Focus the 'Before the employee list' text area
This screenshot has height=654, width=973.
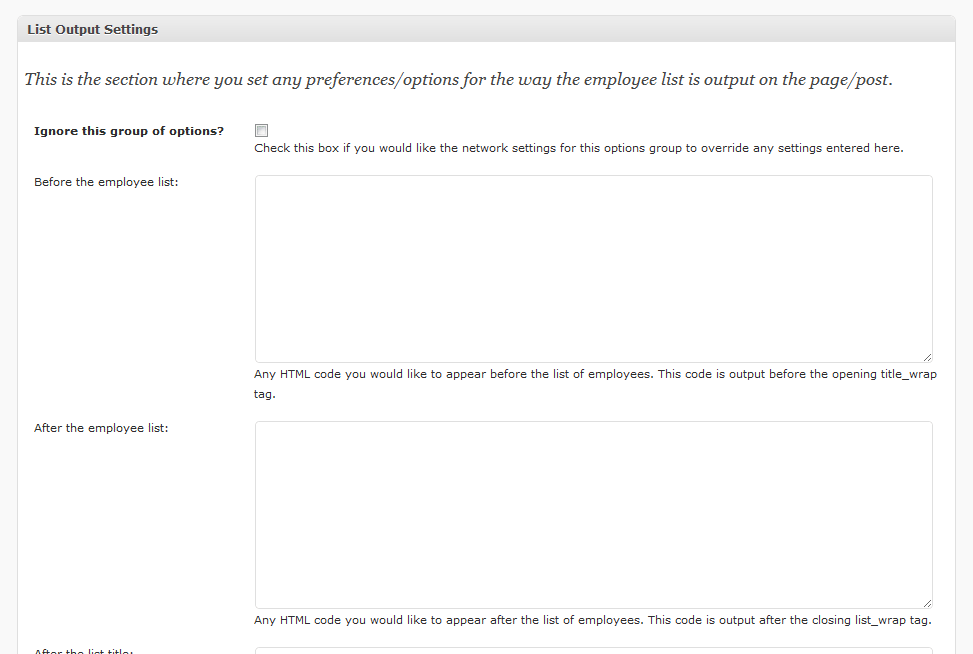pyautogui.click(x=593, y=268)
